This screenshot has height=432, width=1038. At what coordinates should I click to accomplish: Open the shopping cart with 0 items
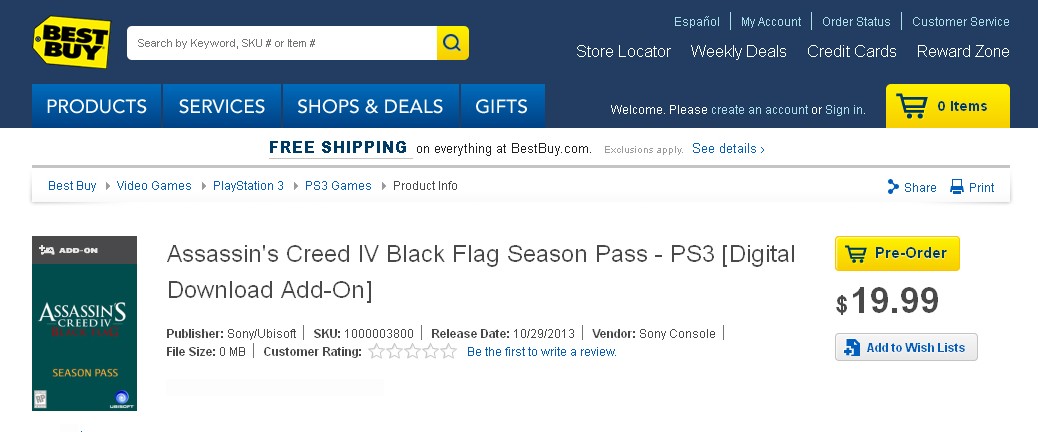947,106
